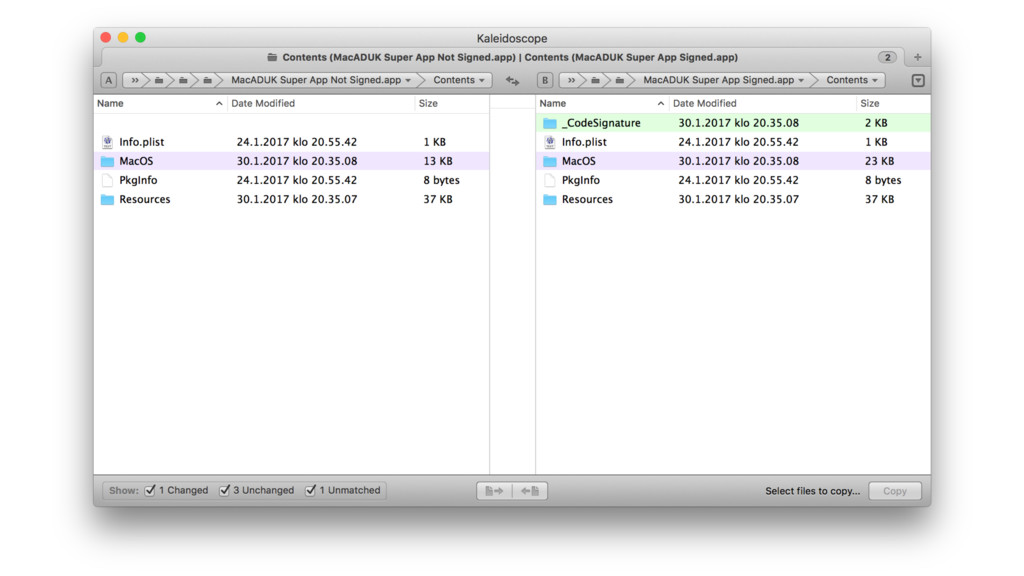
Task: Add a new tab with plus button
Action: coord(918,57)
